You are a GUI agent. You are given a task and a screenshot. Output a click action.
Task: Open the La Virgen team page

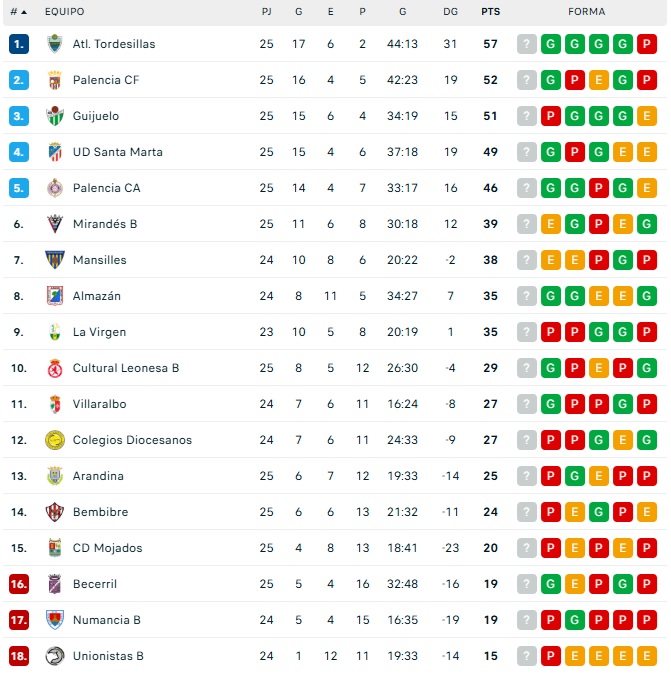tap(99, 332)
